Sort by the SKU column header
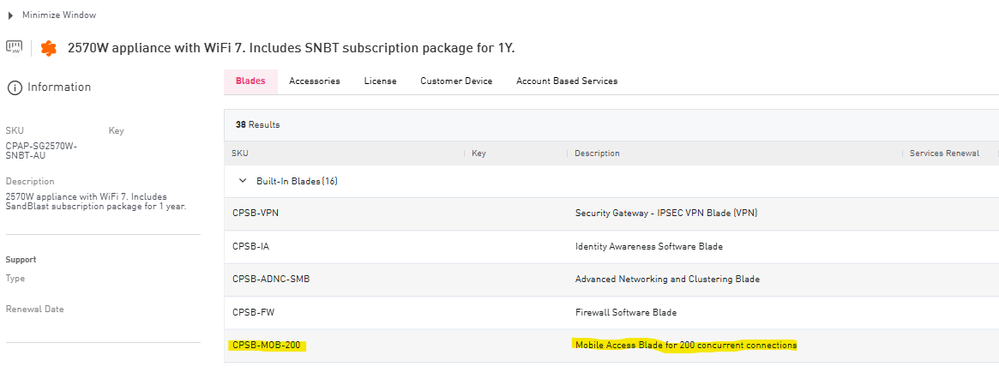 click(240, 154)
